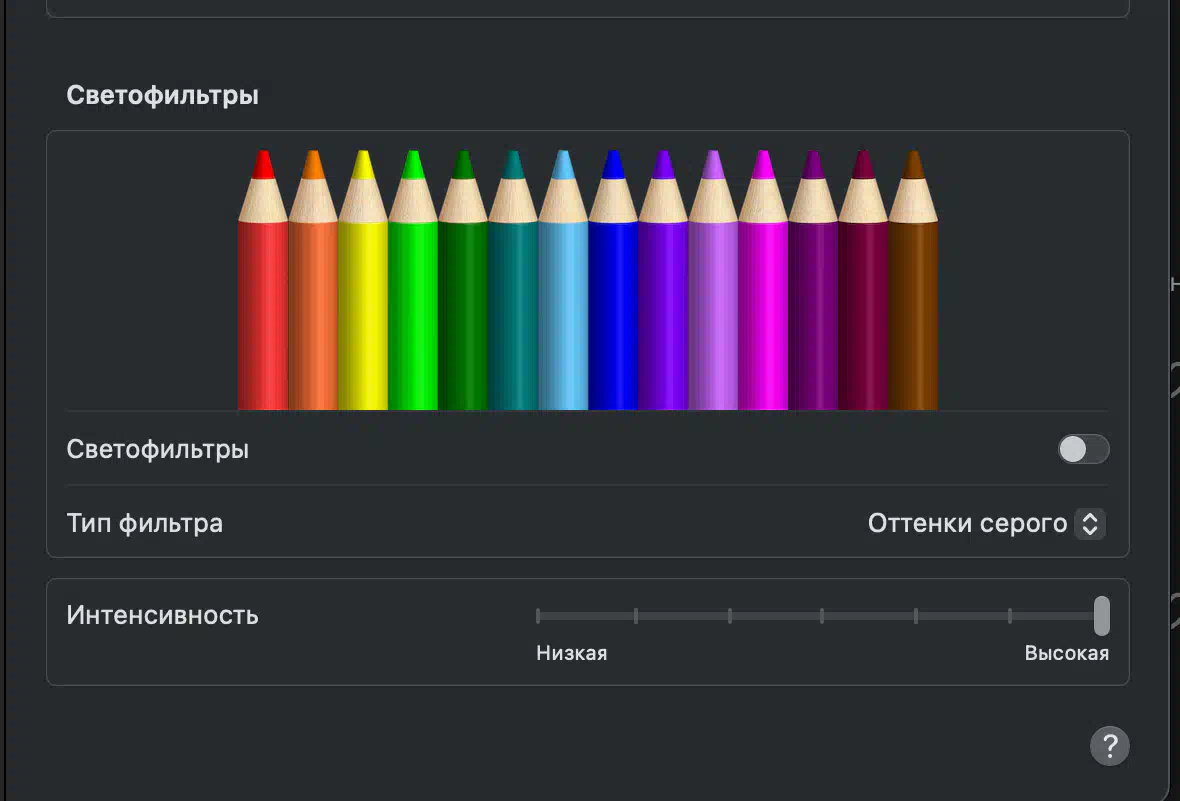Click the Интенсивность slider handle
The image size is (1180, 801).
coord(1101,616)
